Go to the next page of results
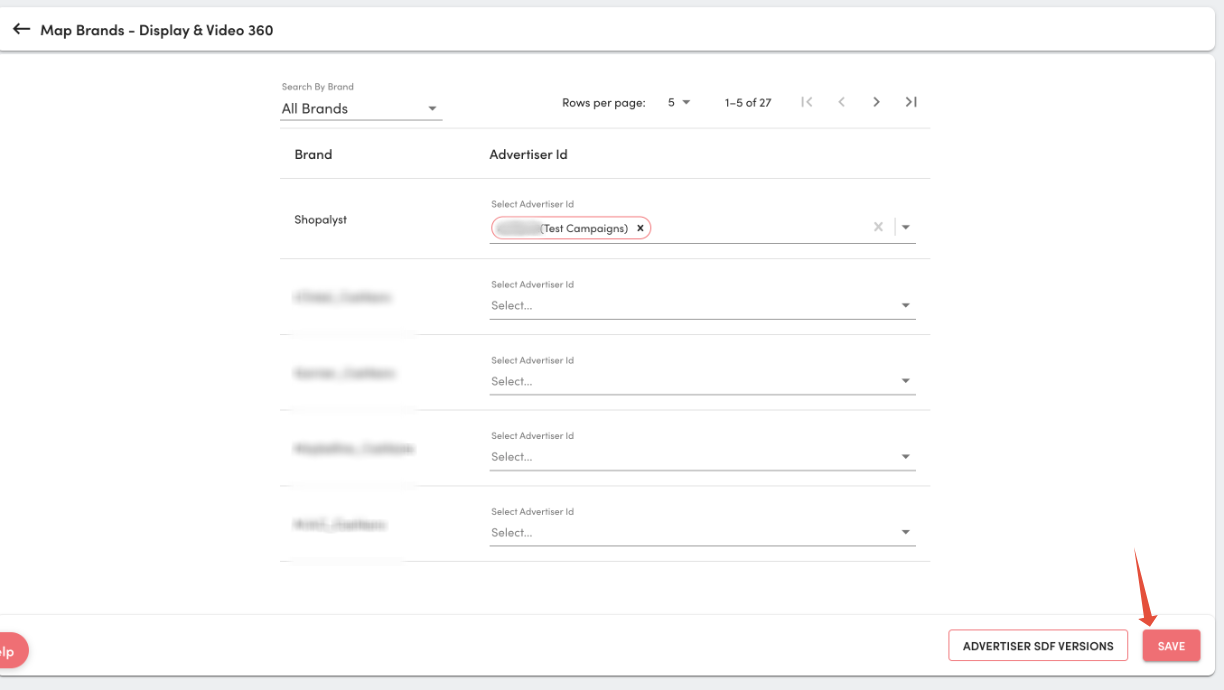 [876, 102]
